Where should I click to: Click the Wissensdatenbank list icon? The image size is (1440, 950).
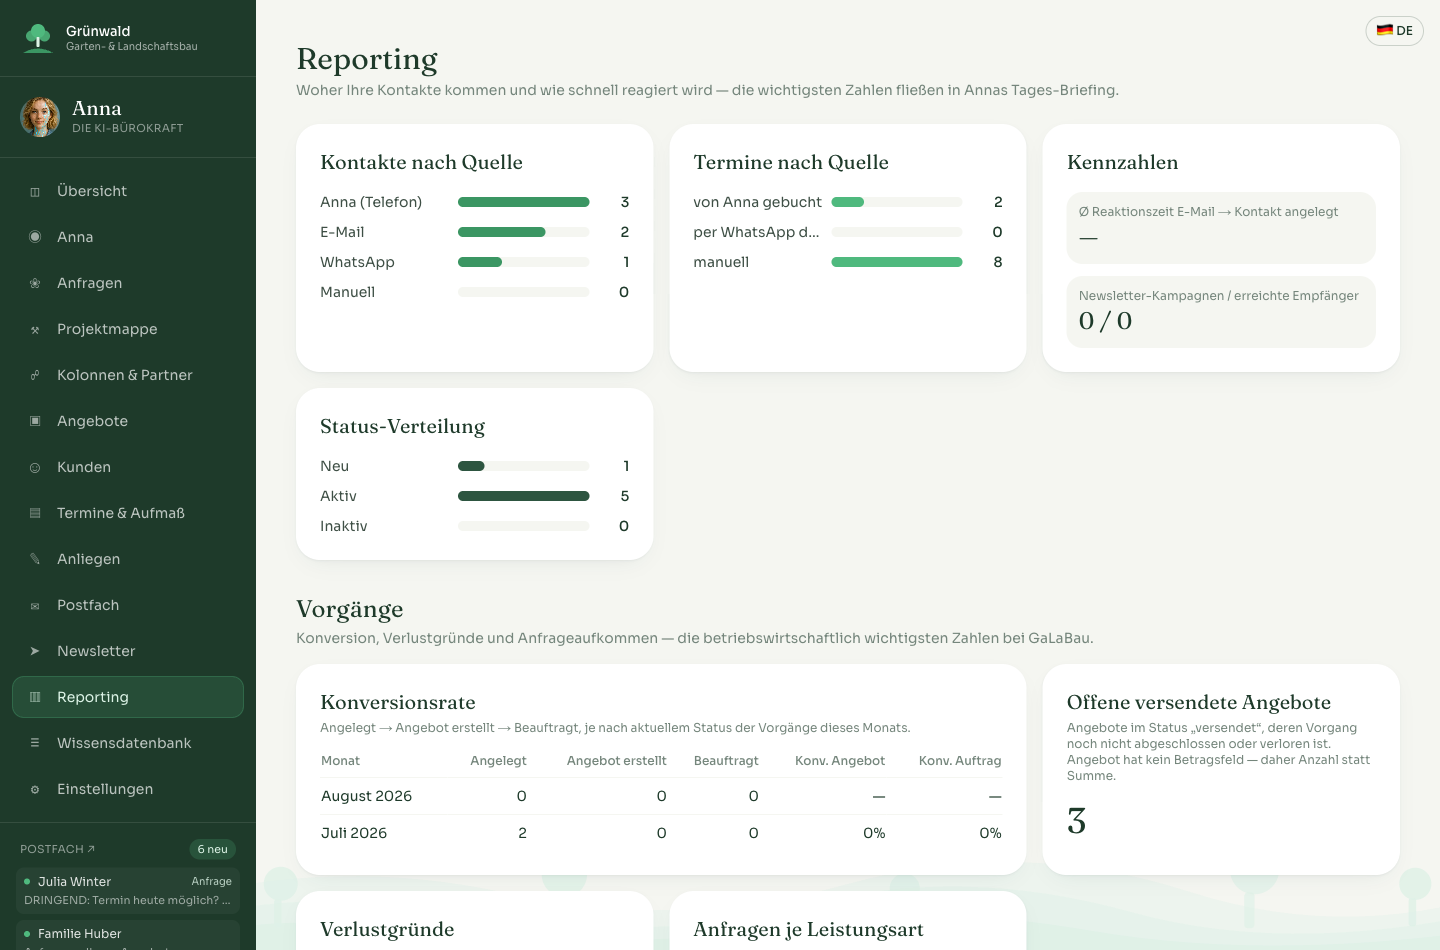(x=35, y=743)
